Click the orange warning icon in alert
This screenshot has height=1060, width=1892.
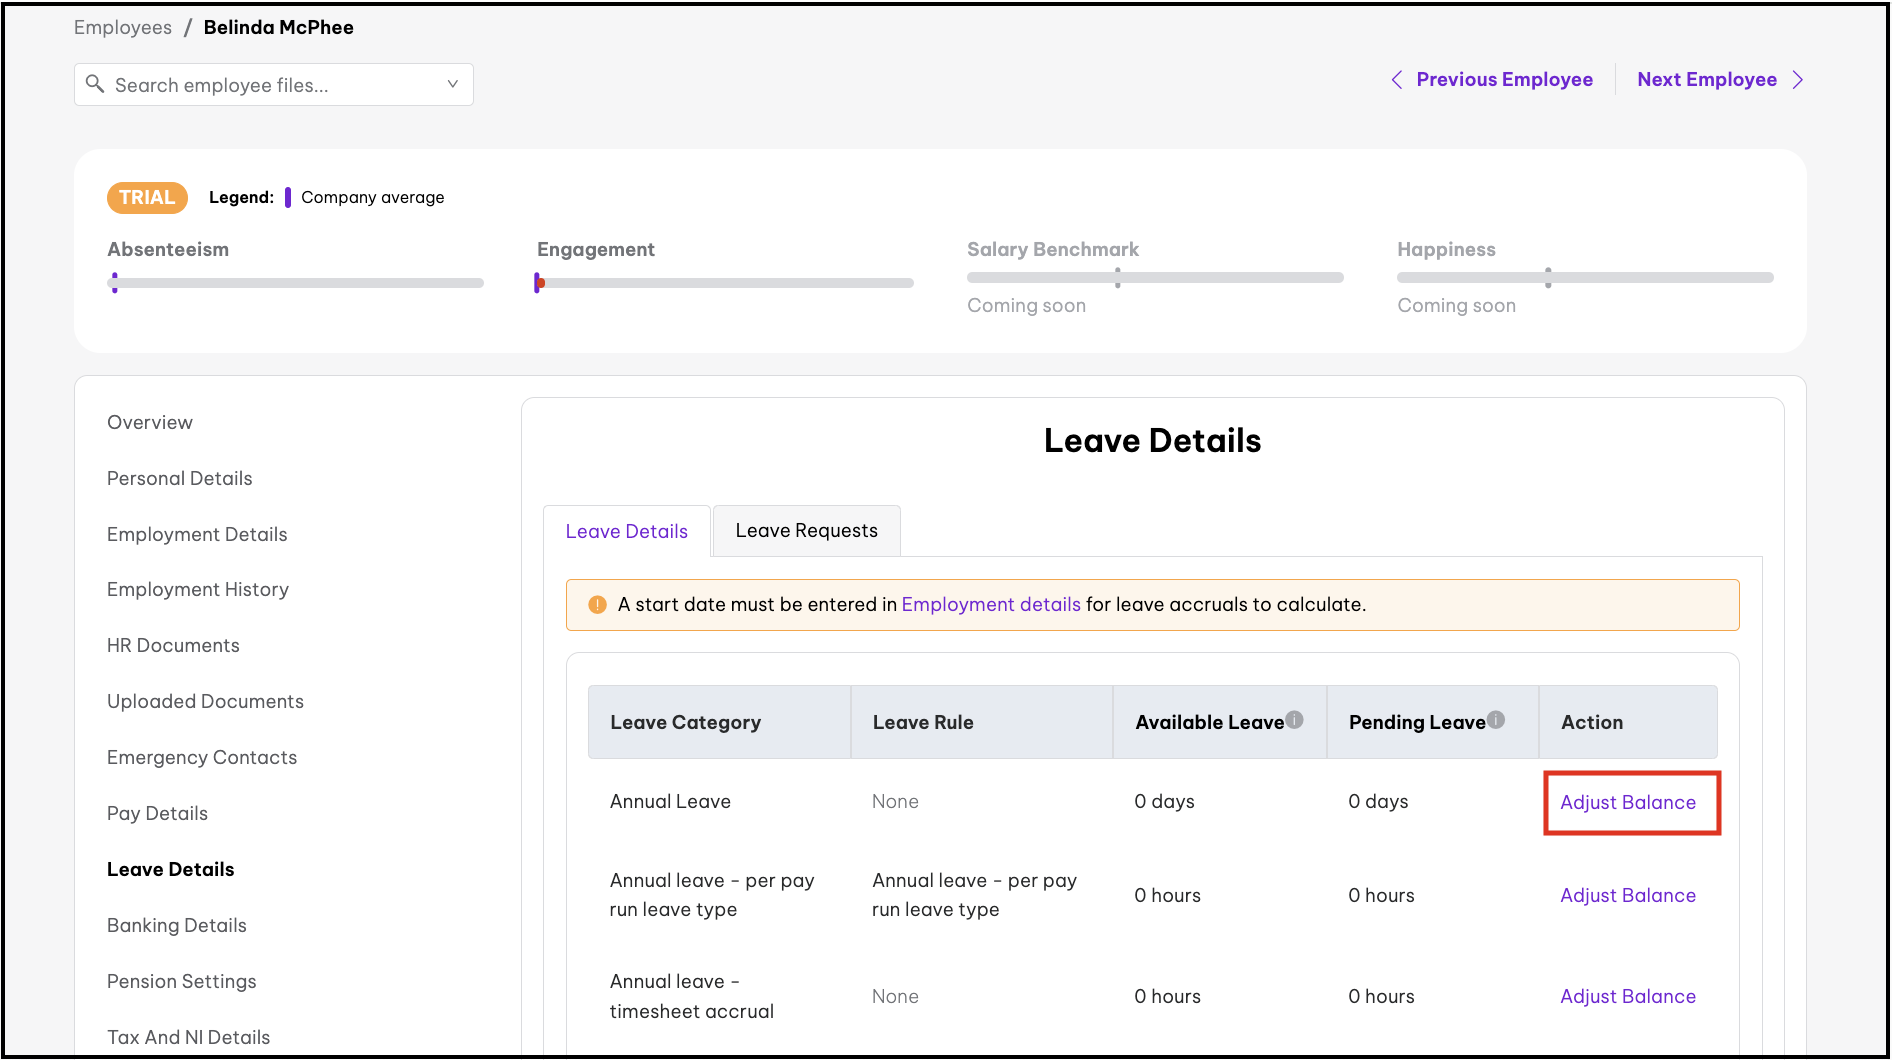[x=598, y=605]
